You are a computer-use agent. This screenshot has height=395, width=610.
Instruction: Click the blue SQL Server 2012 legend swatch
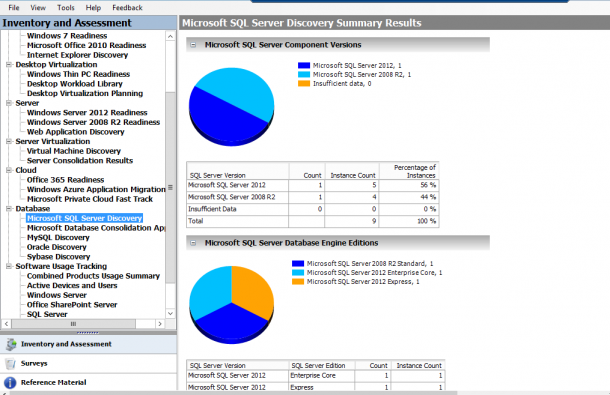click(304, 65)
